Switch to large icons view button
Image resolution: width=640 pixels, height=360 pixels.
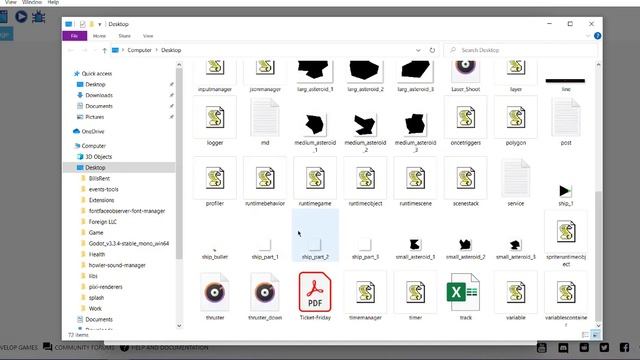pos(596,335)
